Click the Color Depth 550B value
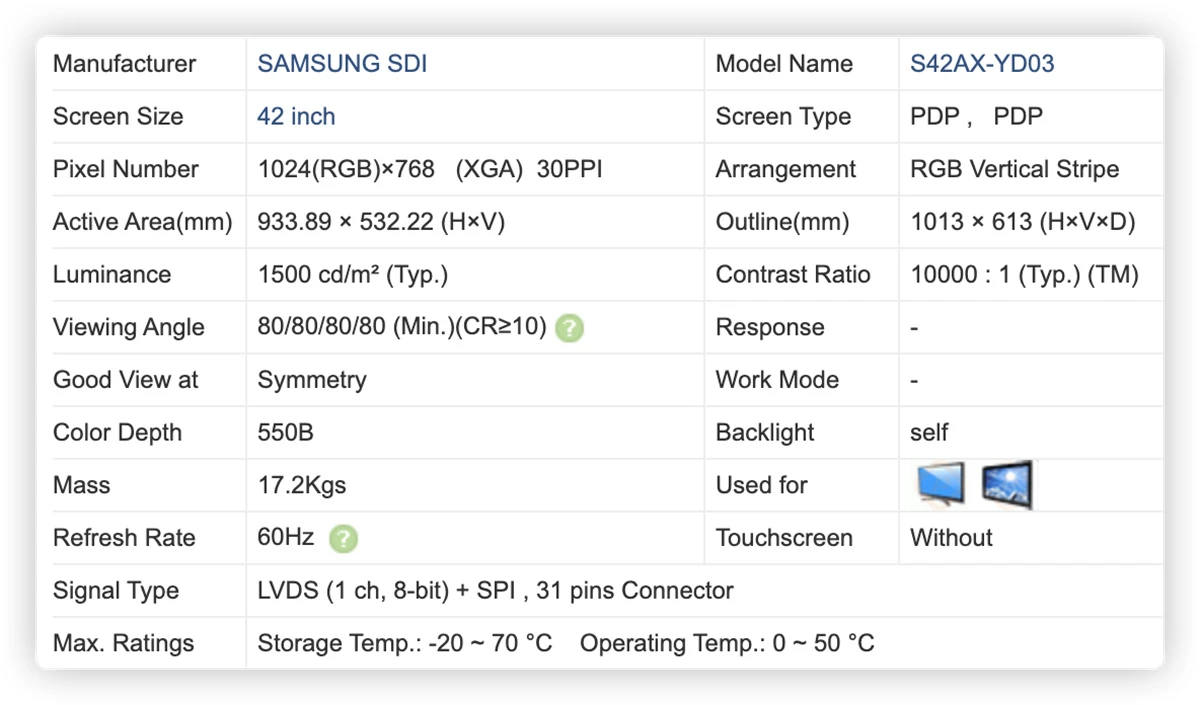Screen dimensions: 1200x705 (285, 433)
